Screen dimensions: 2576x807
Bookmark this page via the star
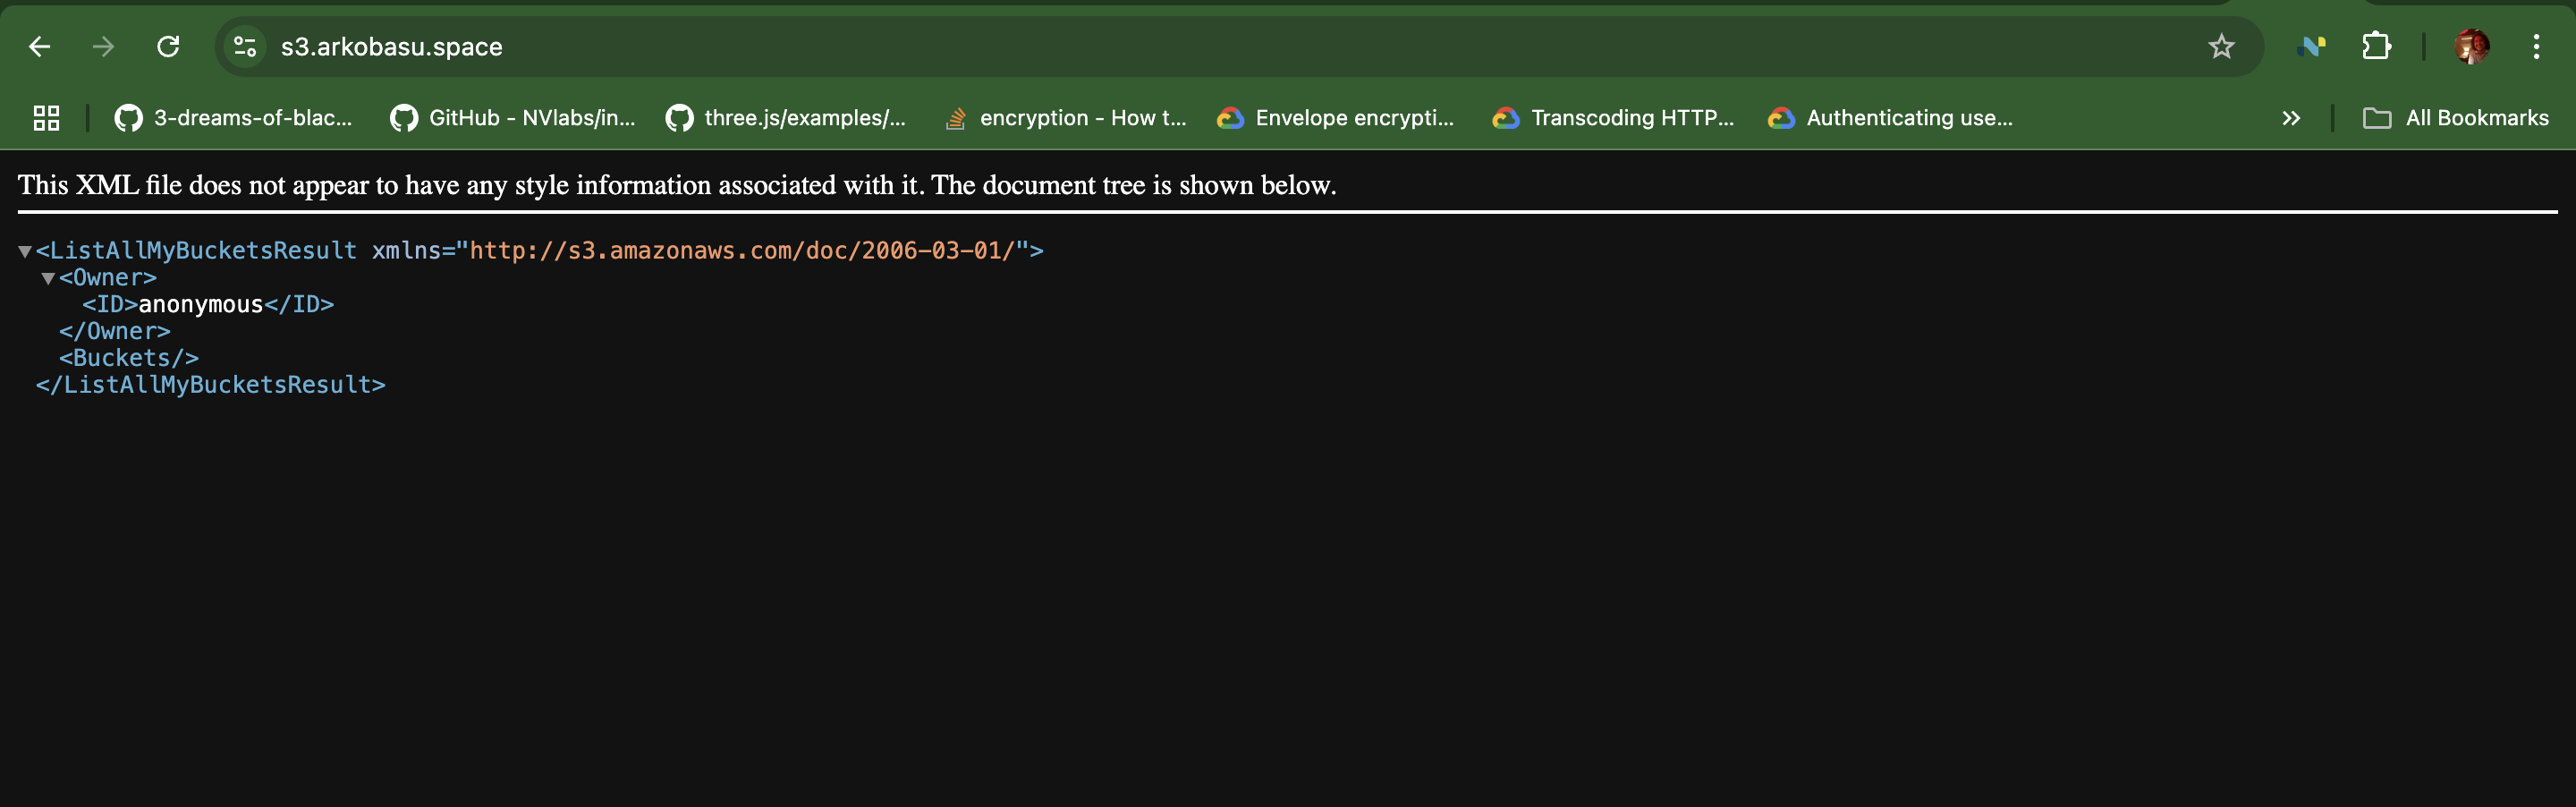pos(2221,46)
